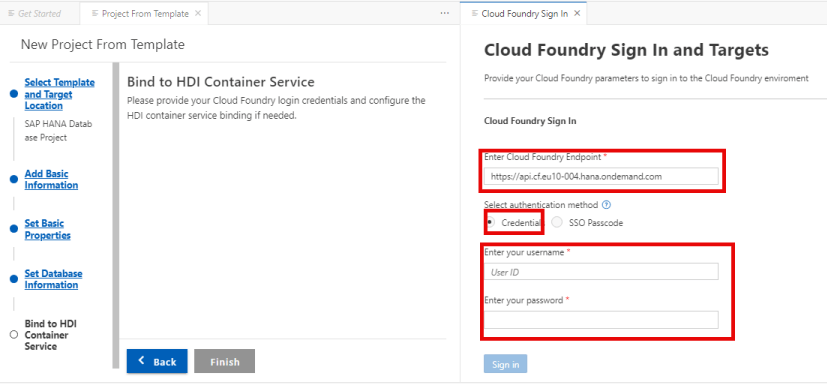Click the Sign in button

[505, 364]
